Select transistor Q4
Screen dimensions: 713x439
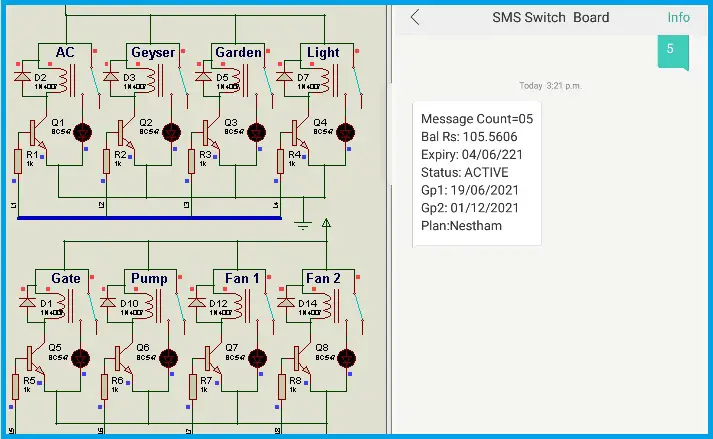(299, 133)
